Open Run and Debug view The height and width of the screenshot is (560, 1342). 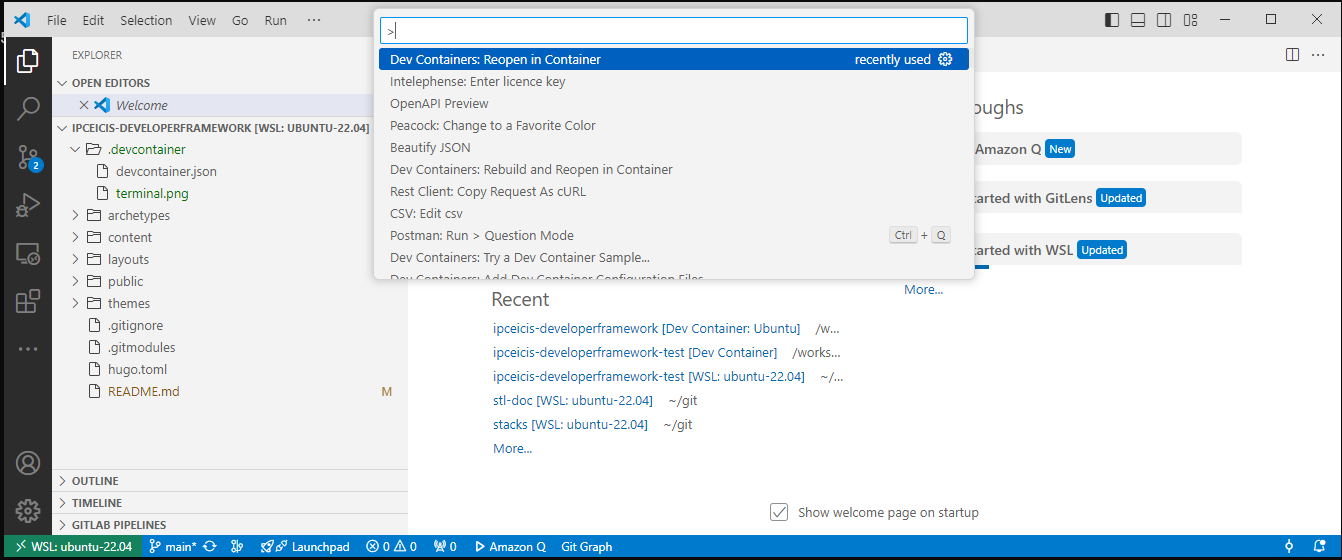[27, 206]
